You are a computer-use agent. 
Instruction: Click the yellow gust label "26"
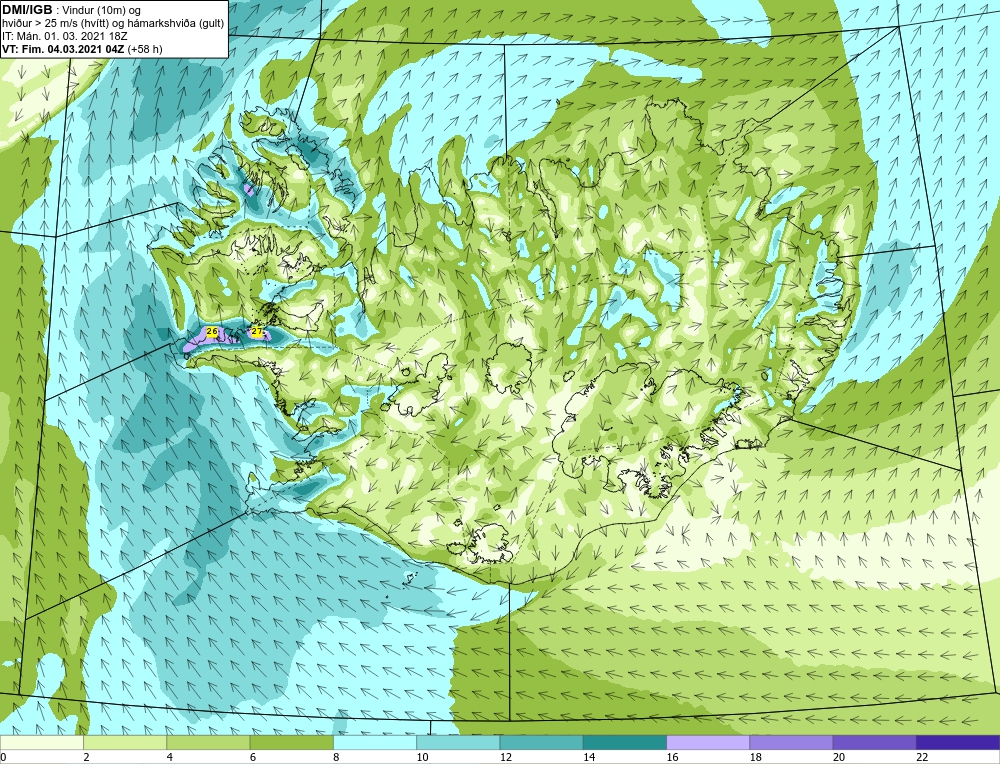[212, 332]
